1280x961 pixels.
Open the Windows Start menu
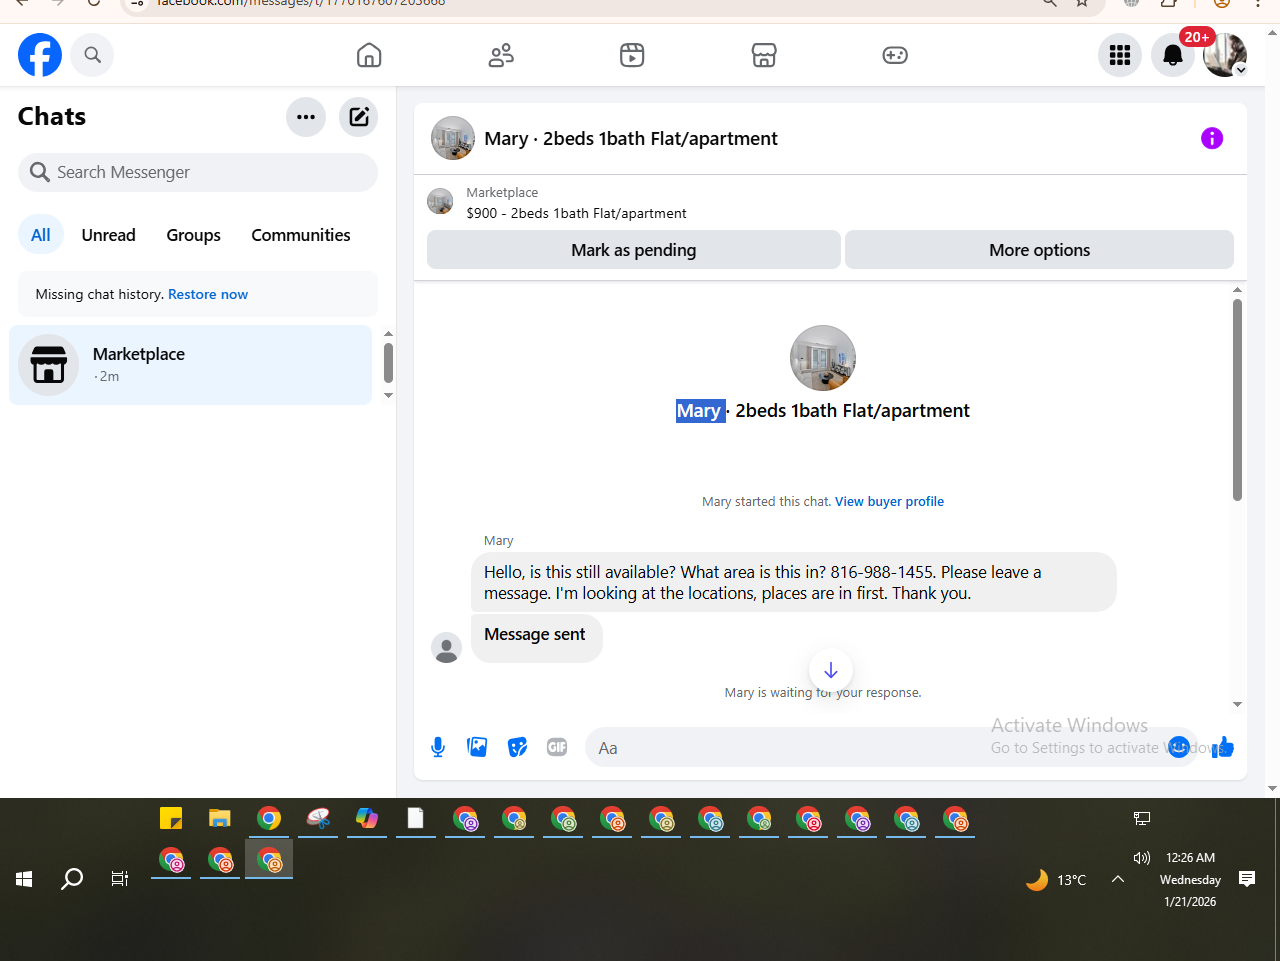[x=25, y=879]
